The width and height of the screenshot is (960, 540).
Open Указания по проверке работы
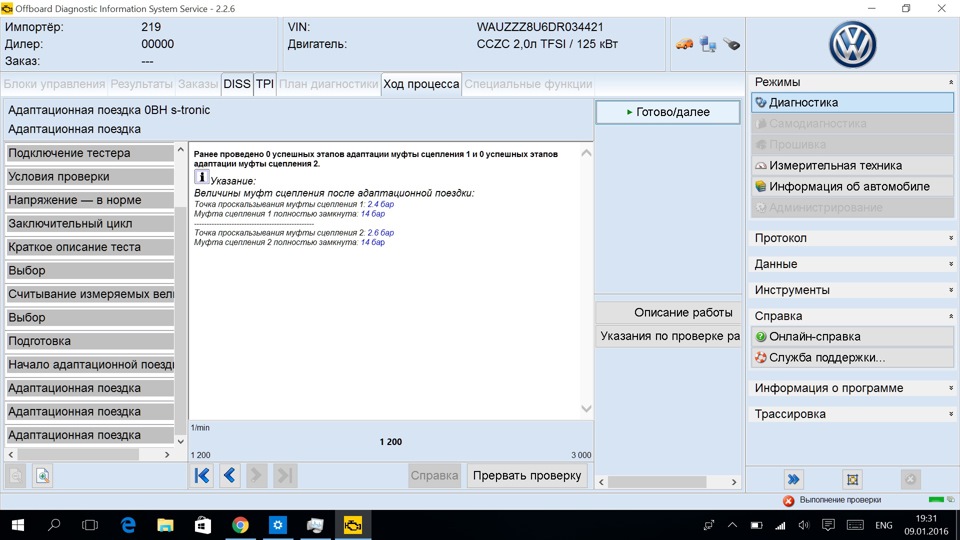point(668,336)
